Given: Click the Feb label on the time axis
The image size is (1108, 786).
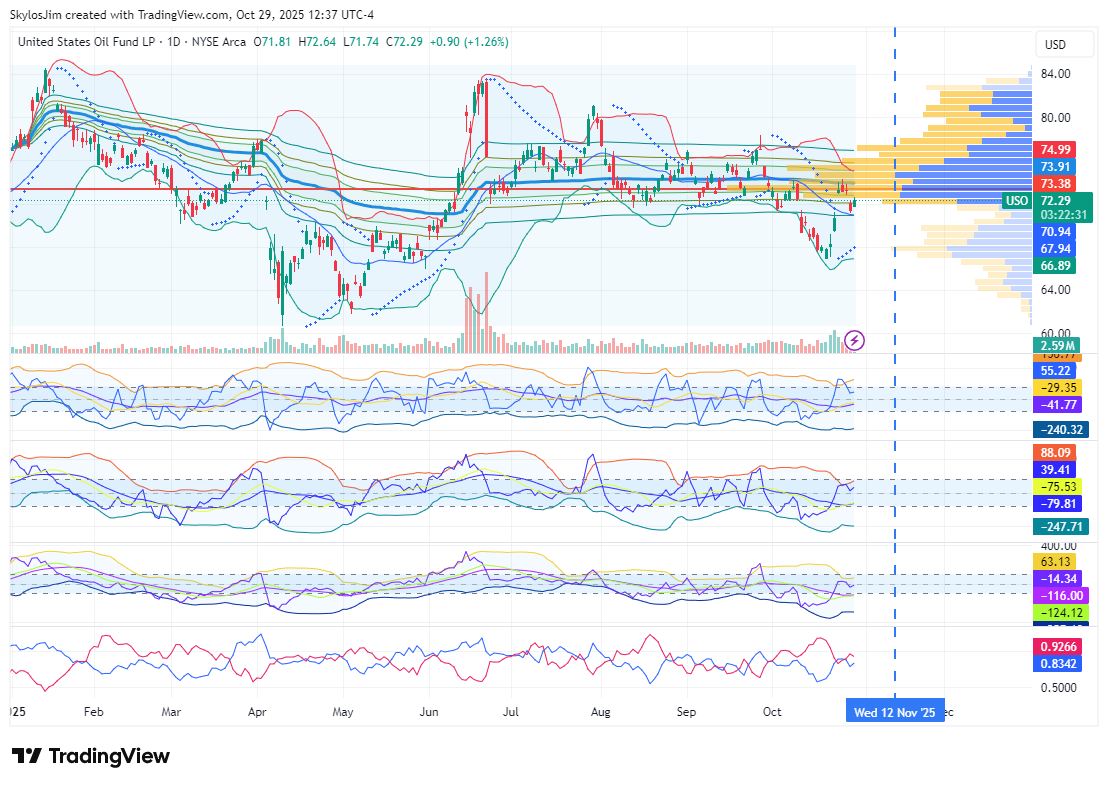Looking at the screenshot, I should (x=93, y=712).
